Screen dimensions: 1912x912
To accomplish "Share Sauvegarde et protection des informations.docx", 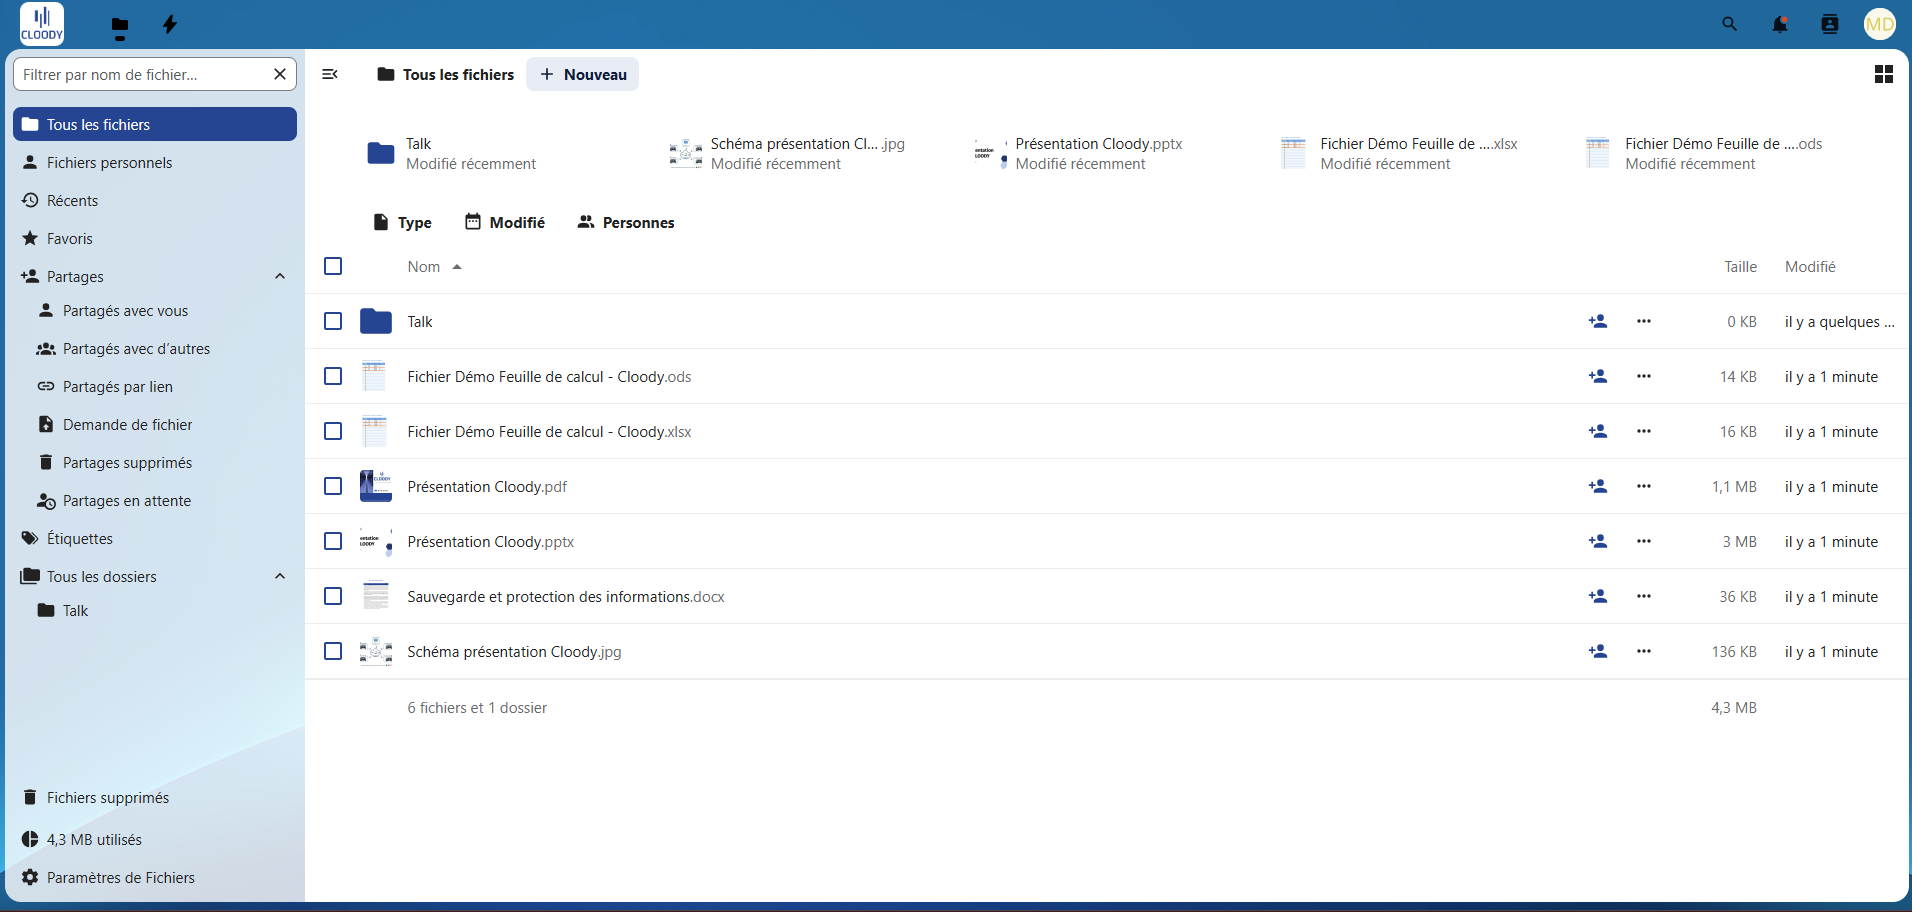I will 1598,596.
